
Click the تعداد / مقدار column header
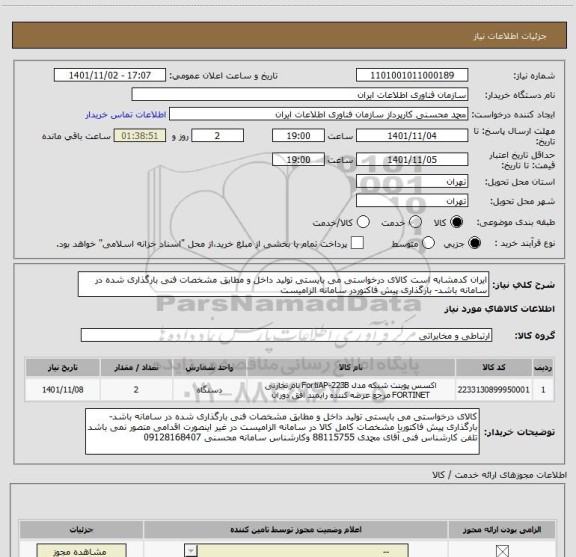136,367
